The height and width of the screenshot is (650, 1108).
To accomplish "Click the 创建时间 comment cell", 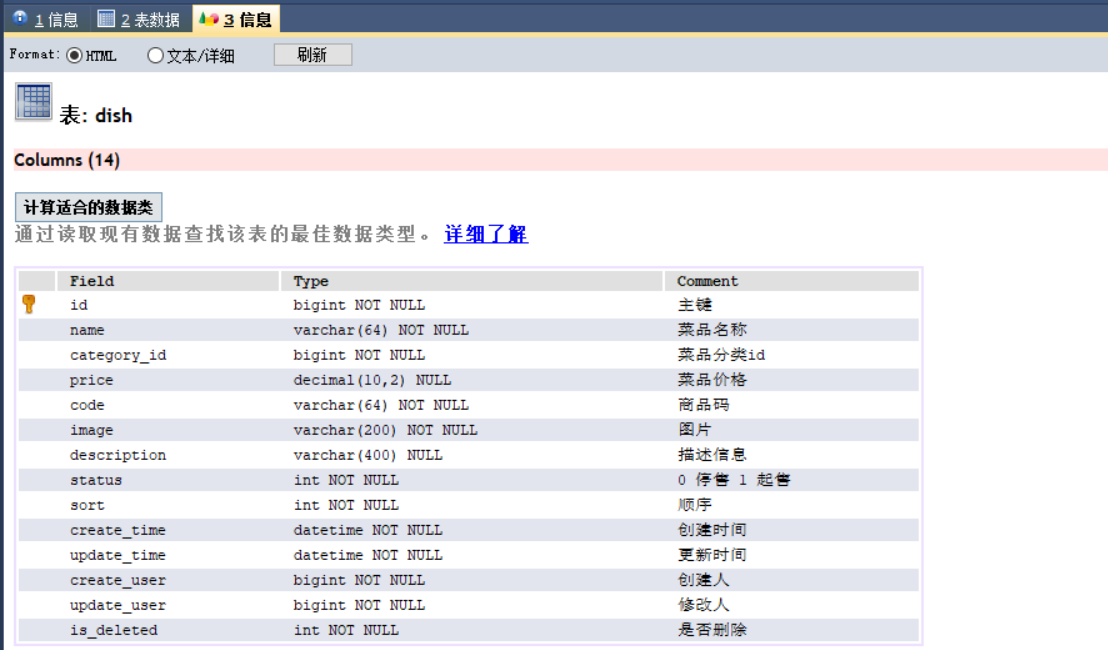I will [791, 530].
